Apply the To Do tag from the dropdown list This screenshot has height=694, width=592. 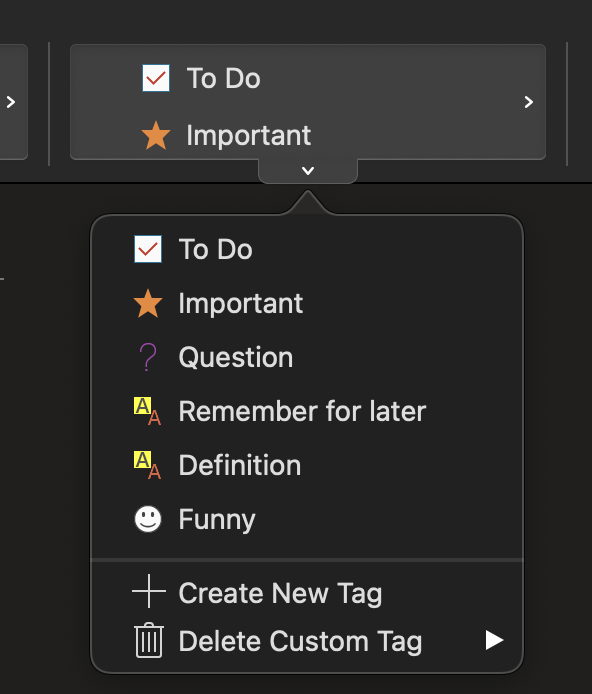307,249
